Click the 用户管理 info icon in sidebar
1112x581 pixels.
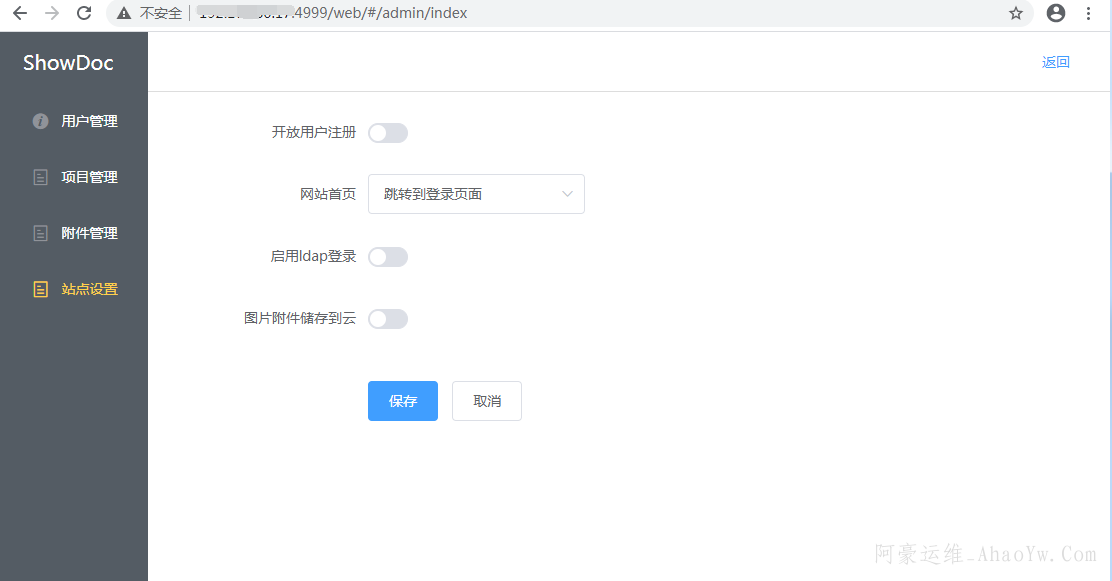(x=41, y=121)
